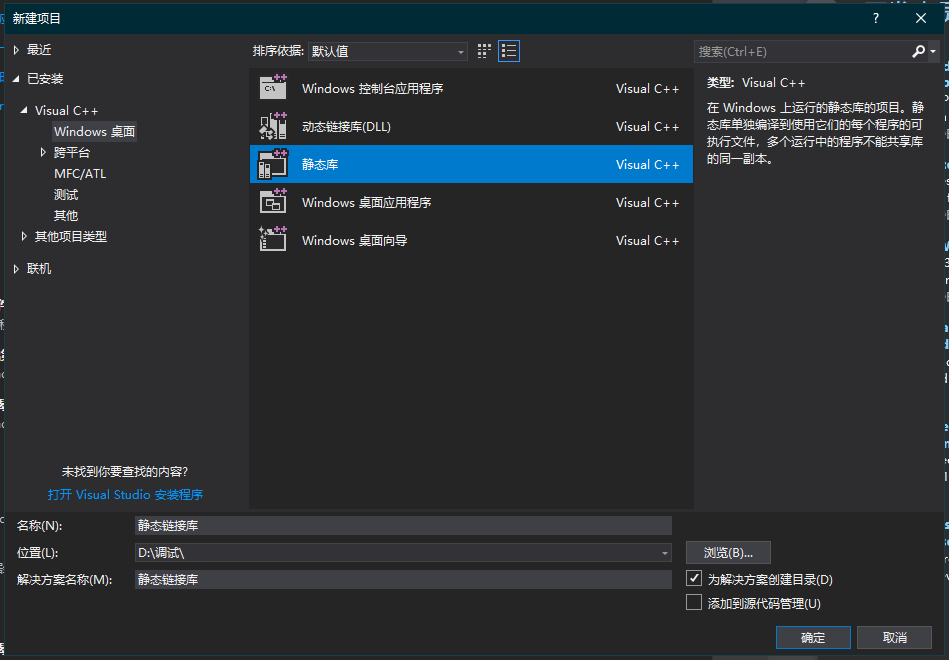The height and width of the screenshot is (660, 949).
Task: Switch to medium icons list view
Action: (509, 51)
